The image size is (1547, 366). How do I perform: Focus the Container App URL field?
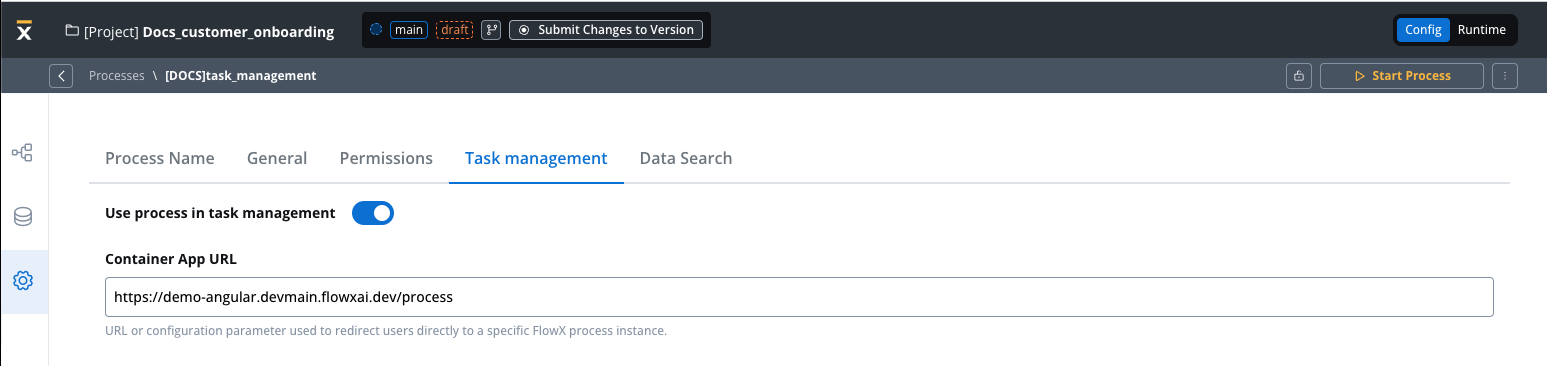799,297
